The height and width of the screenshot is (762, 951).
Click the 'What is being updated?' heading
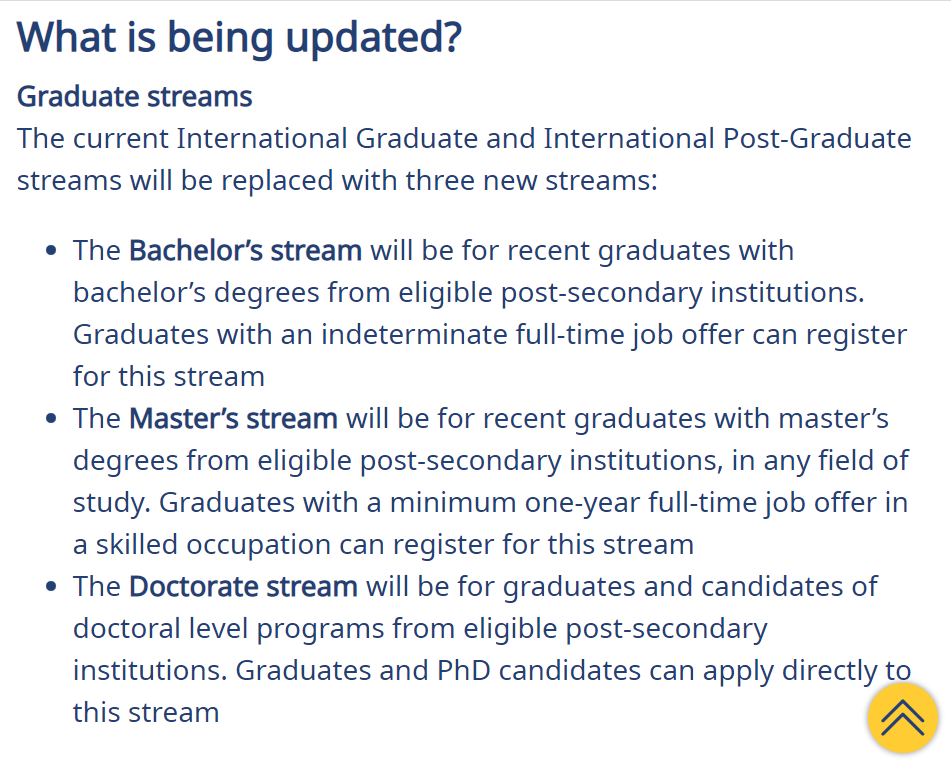[240, 38]
